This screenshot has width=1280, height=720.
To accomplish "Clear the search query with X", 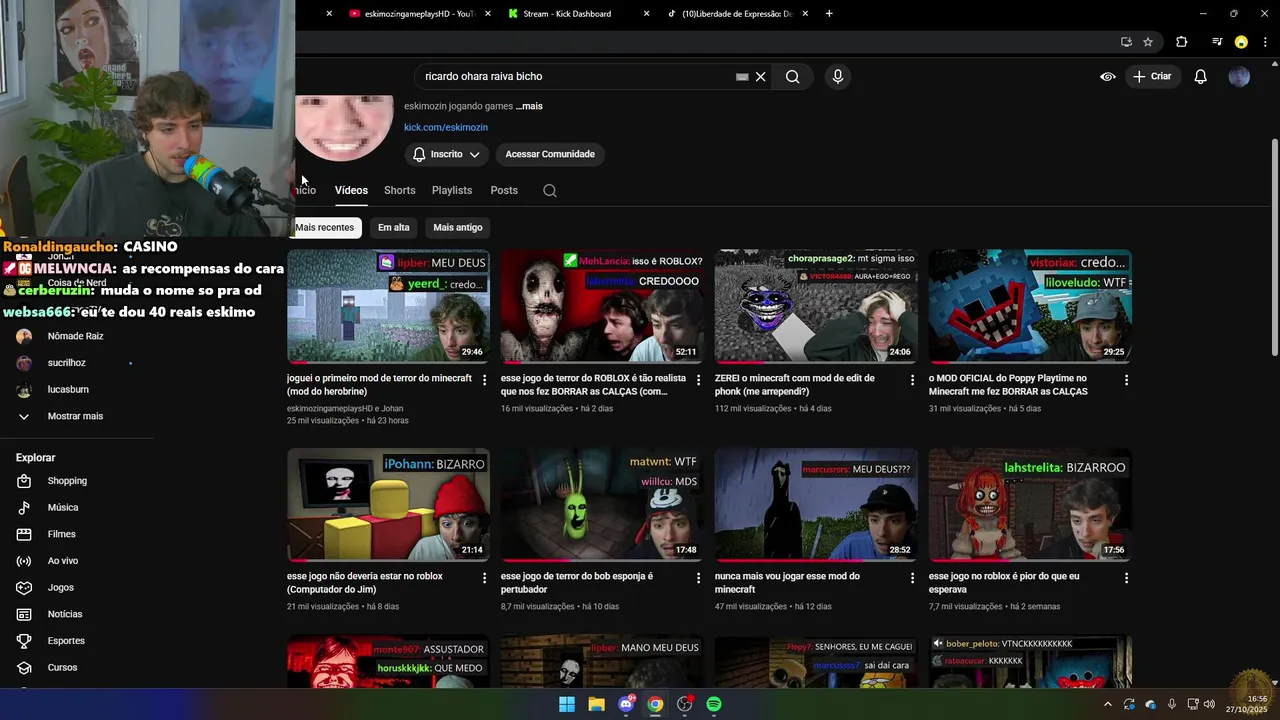I will point(760,77).
